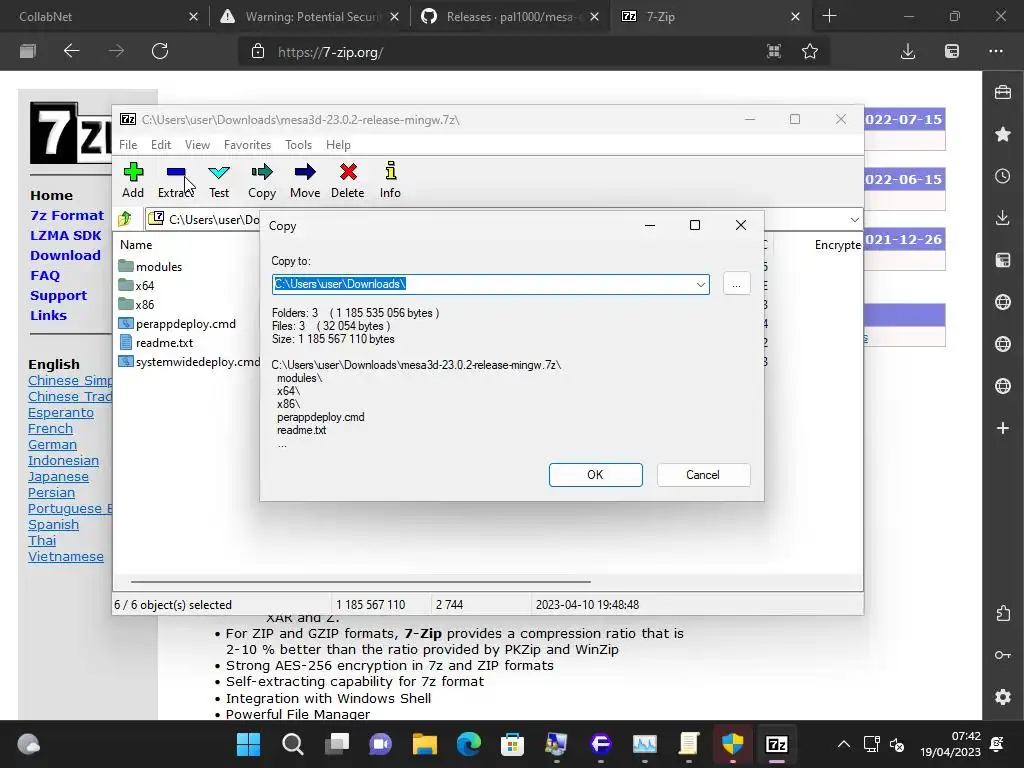Click the Microsoft Store taskbar icon
The image size is (1024, 768).
pyautogui.click(x=513, y=744)
